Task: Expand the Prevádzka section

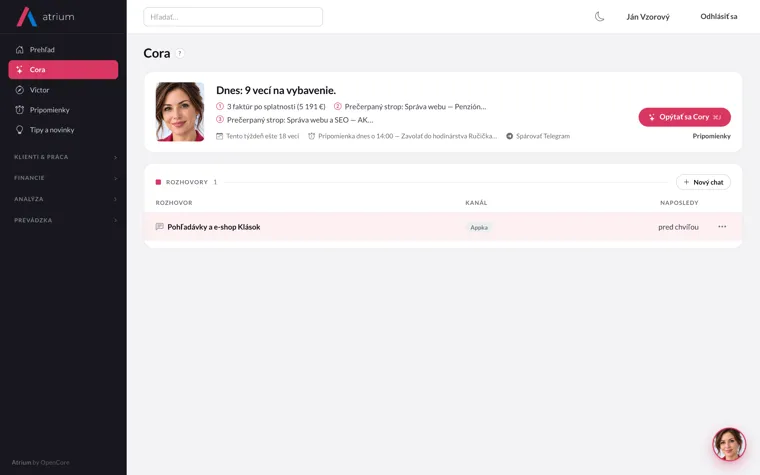Action: (x=65, y=220)
